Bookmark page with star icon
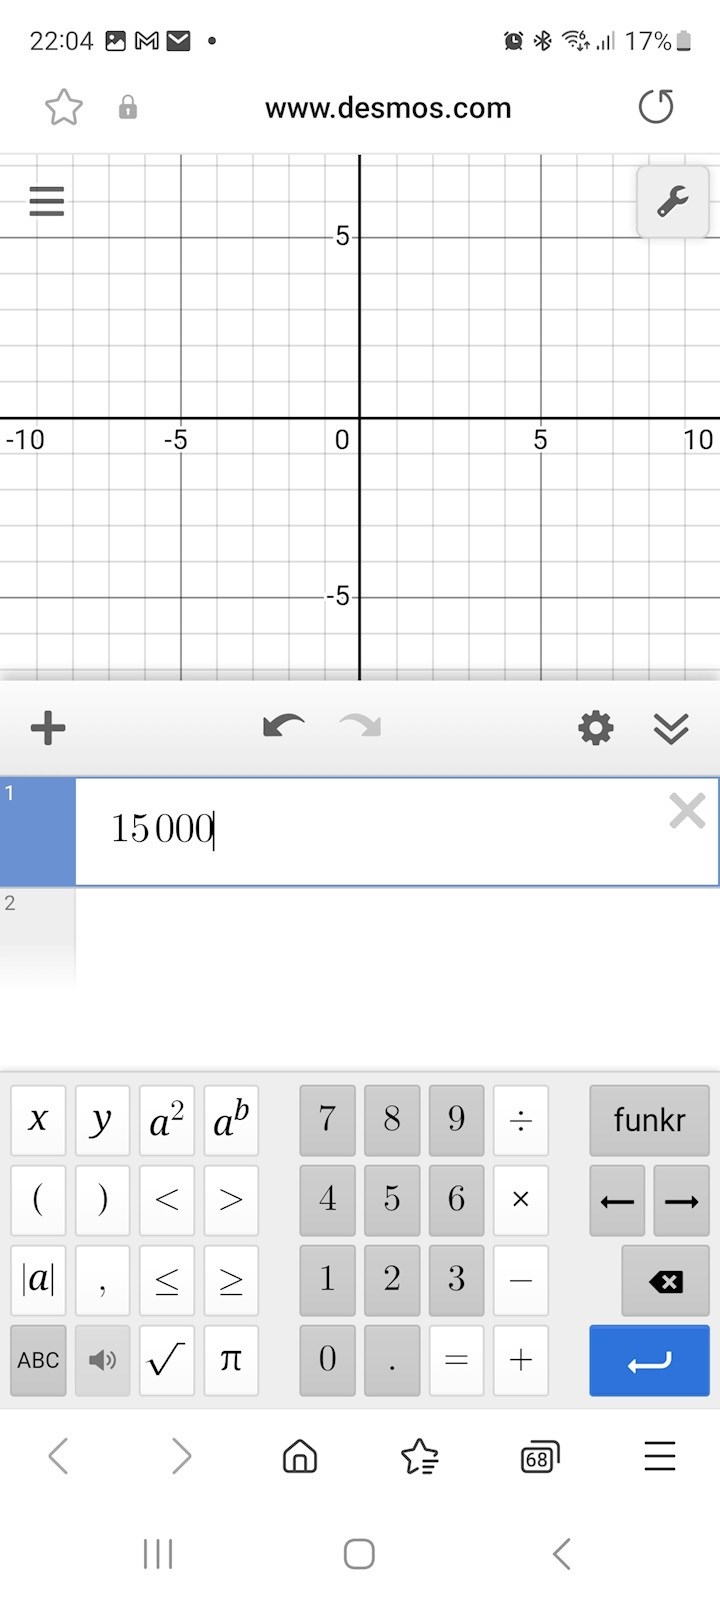The width and height of the screenshot is (720, 1600). coord(64,107)
